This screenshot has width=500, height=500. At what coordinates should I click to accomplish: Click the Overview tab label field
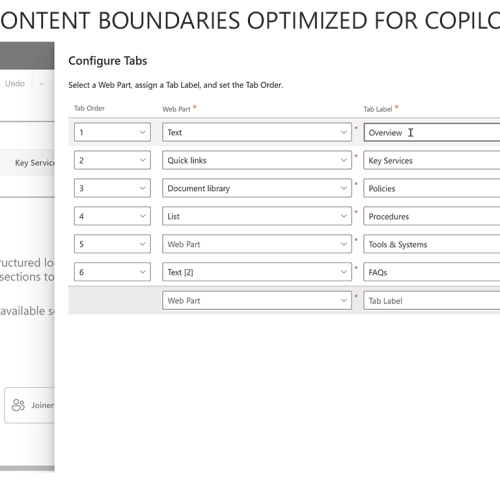click(432, 132)
